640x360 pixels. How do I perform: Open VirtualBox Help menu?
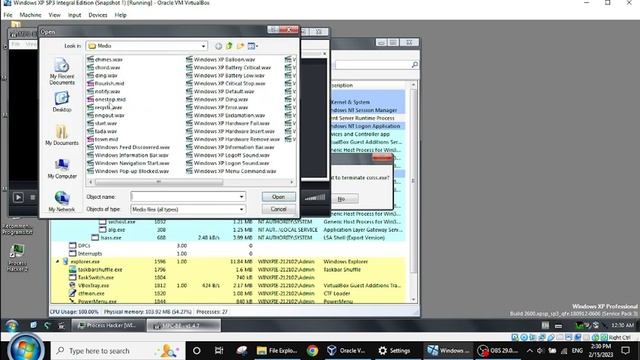[x=120, y=15]
